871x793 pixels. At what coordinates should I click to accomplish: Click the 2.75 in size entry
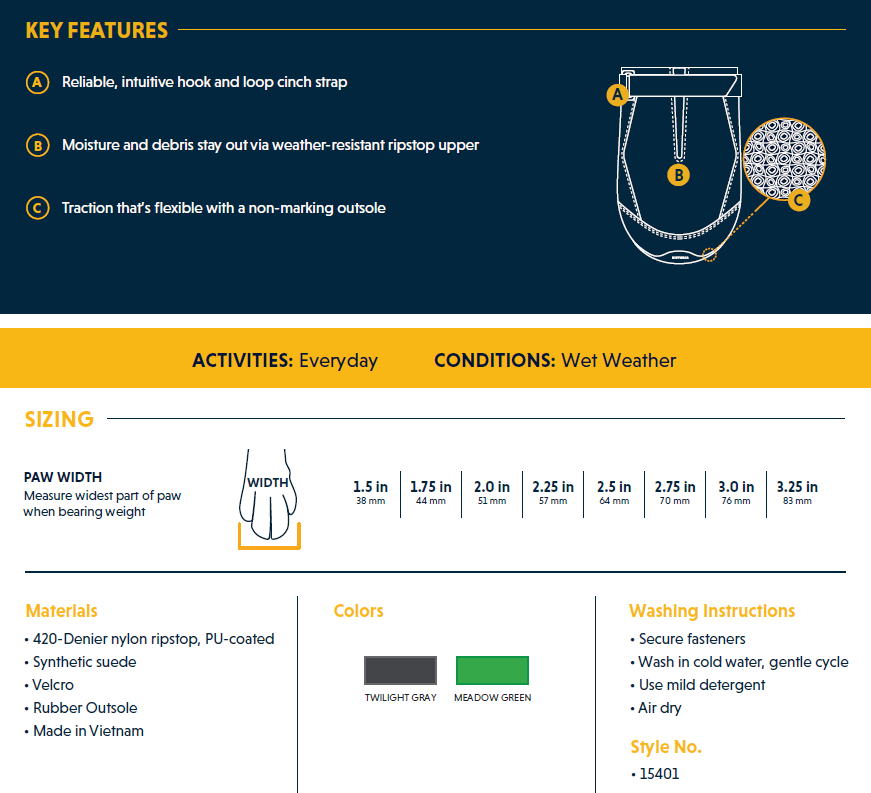point(675,493)
